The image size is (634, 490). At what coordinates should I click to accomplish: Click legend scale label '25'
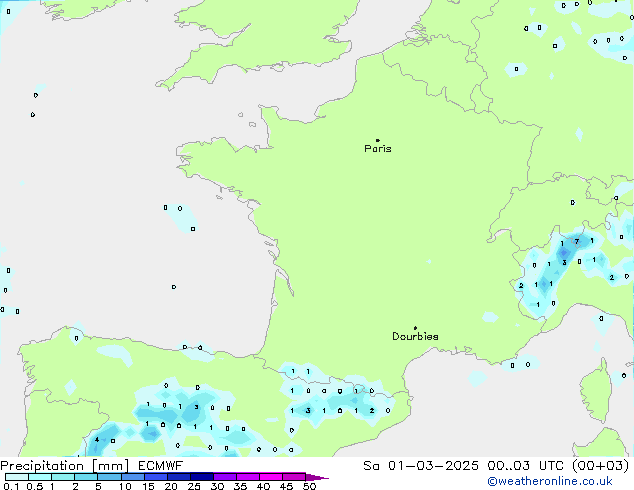pyautogui.click(x=194, y=486)
